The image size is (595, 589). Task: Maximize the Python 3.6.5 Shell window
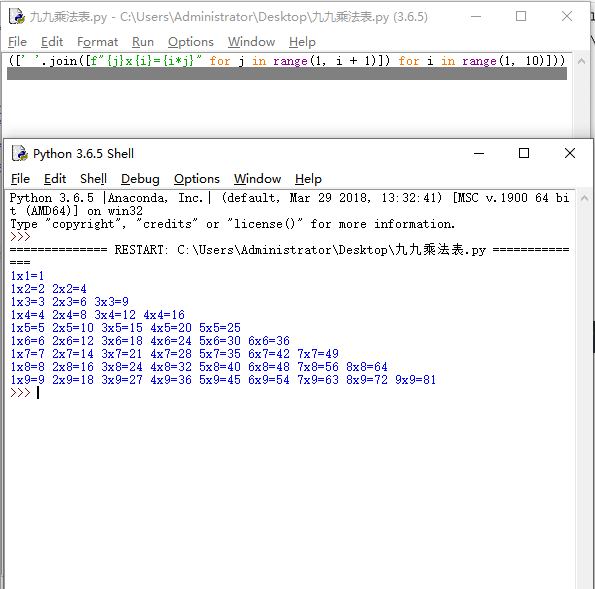(524, 153)
